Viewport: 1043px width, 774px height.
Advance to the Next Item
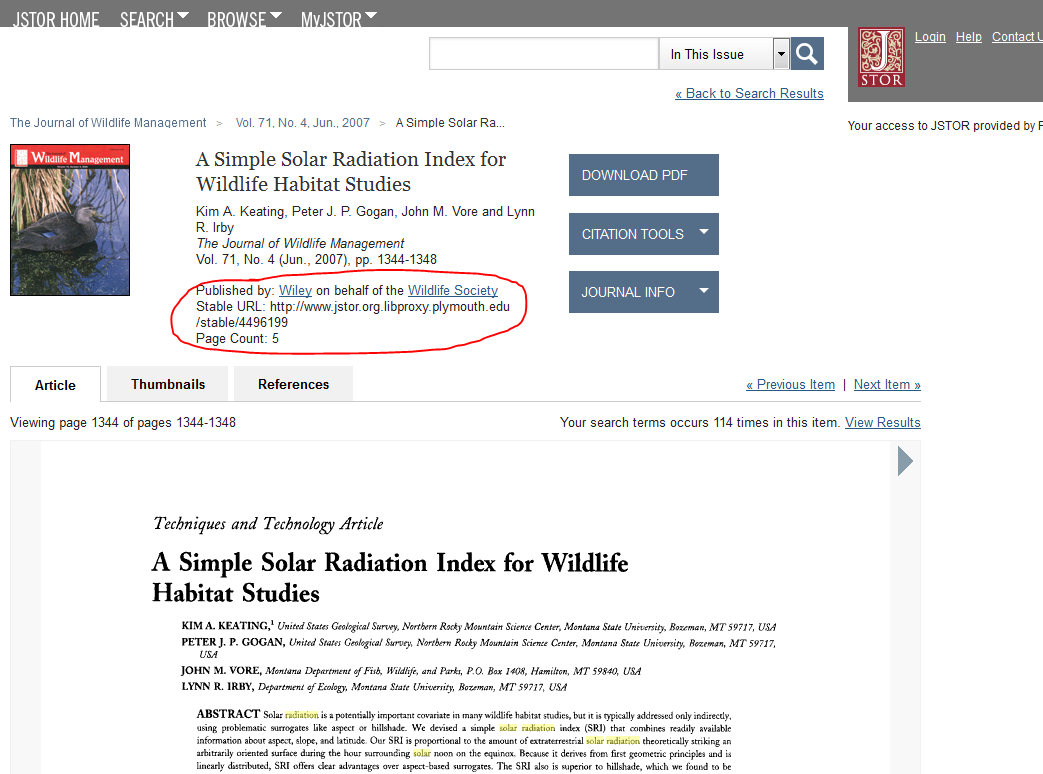point(886,384)
